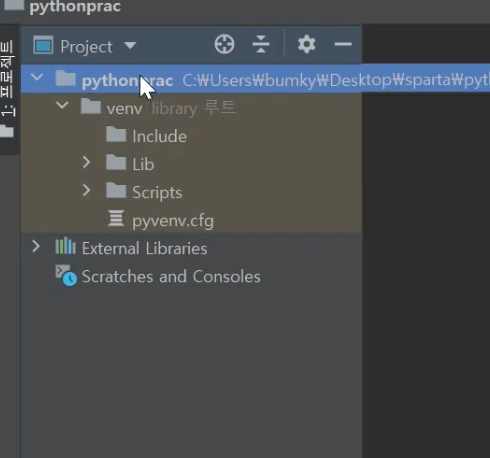
Task: Click the Locate/Select Opened File crosshair icon
Action: 224,44
